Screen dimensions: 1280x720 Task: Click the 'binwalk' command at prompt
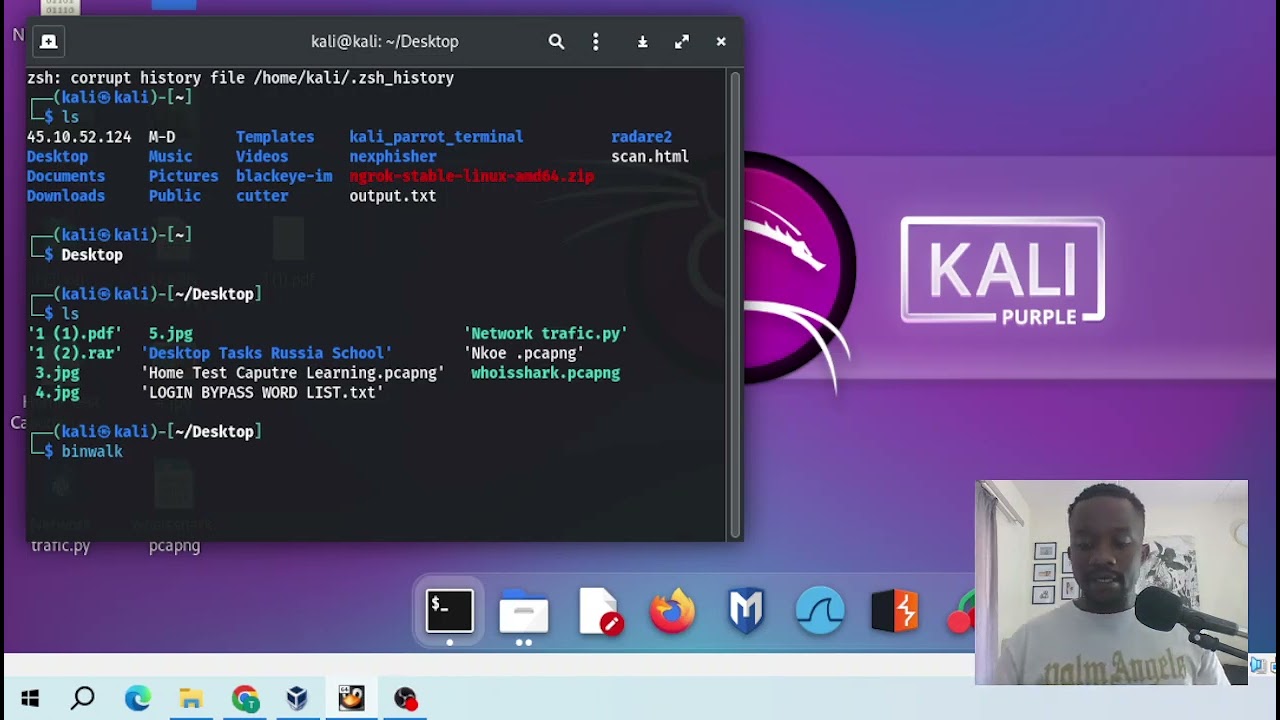(x=92, y=452)
